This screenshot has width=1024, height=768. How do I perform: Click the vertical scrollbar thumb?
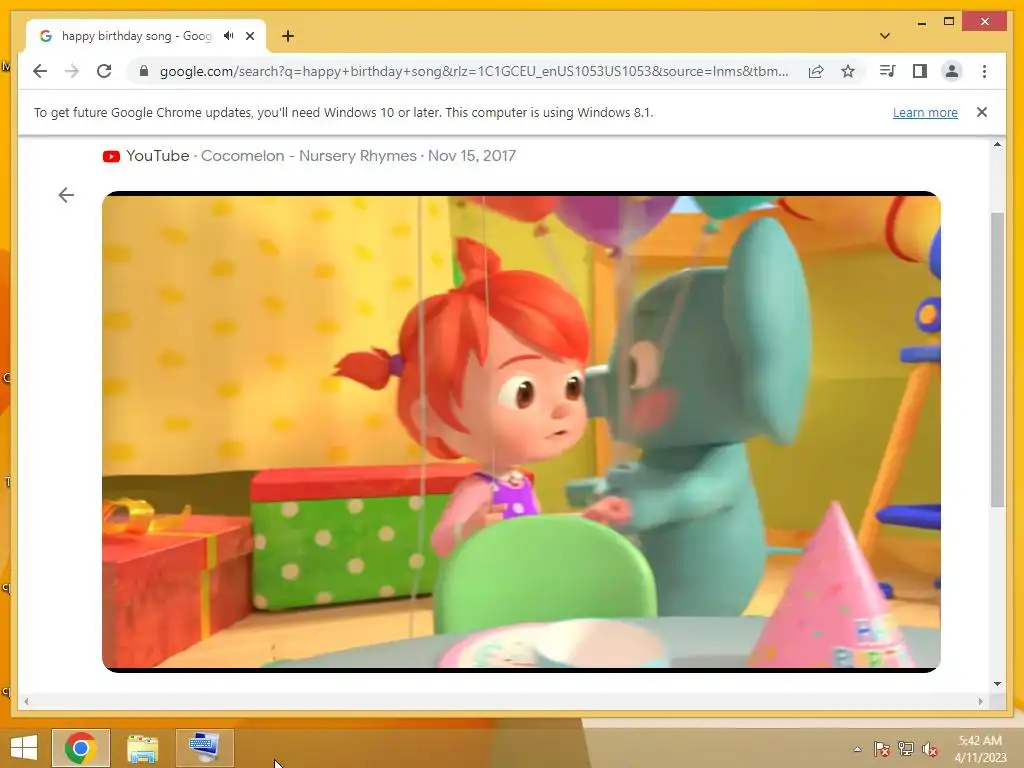pos(997,359)
